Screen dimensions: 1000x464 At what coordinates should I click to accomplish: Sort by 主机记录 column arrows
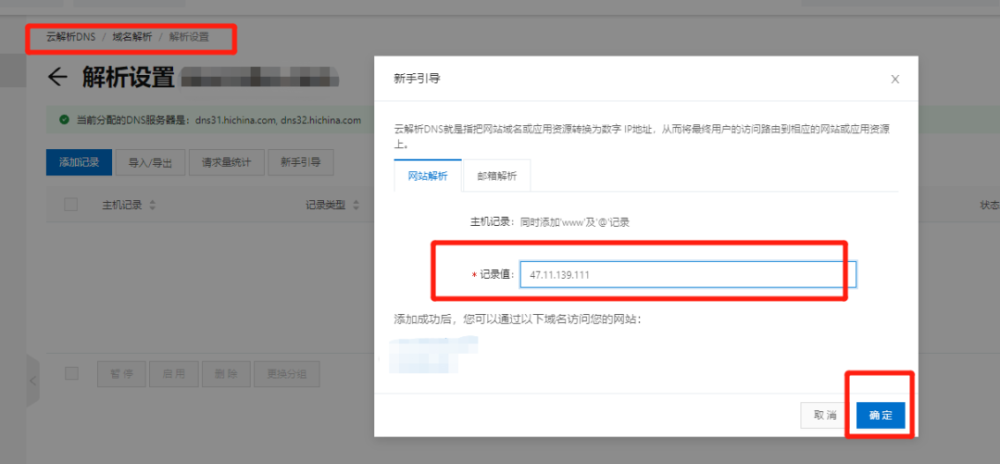pyautogui.click(x=152, y=205)
